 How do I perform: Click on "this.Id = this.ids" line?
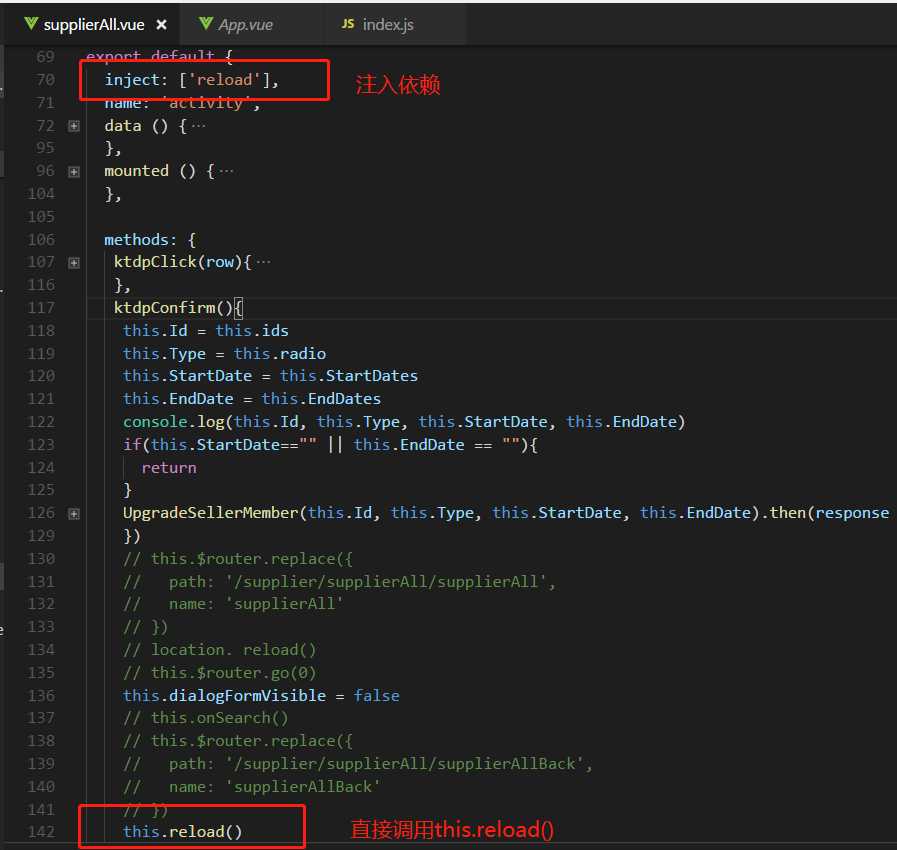pyautogui.click(x=205, y=331)
